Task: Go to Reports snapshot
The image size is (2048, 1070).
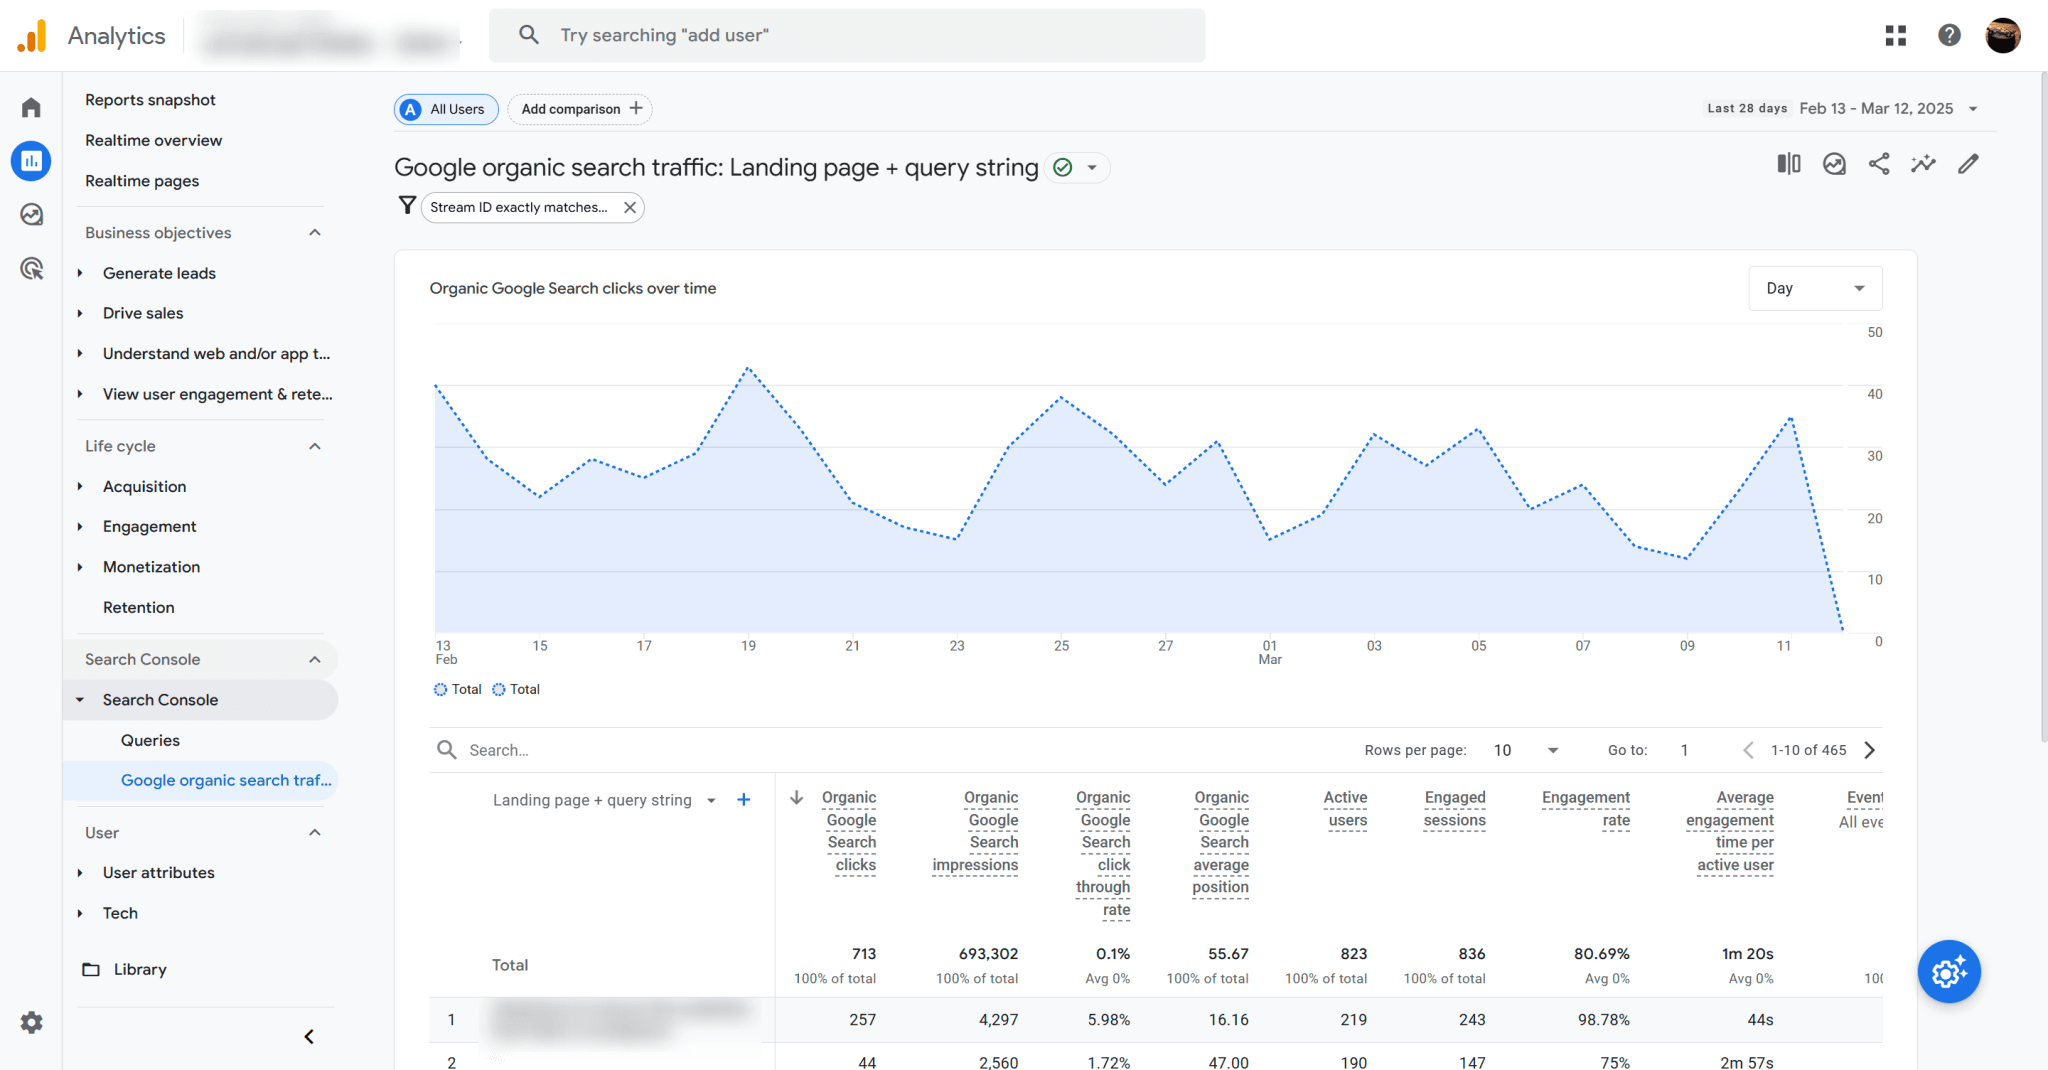Action: [x=150, y=99]
